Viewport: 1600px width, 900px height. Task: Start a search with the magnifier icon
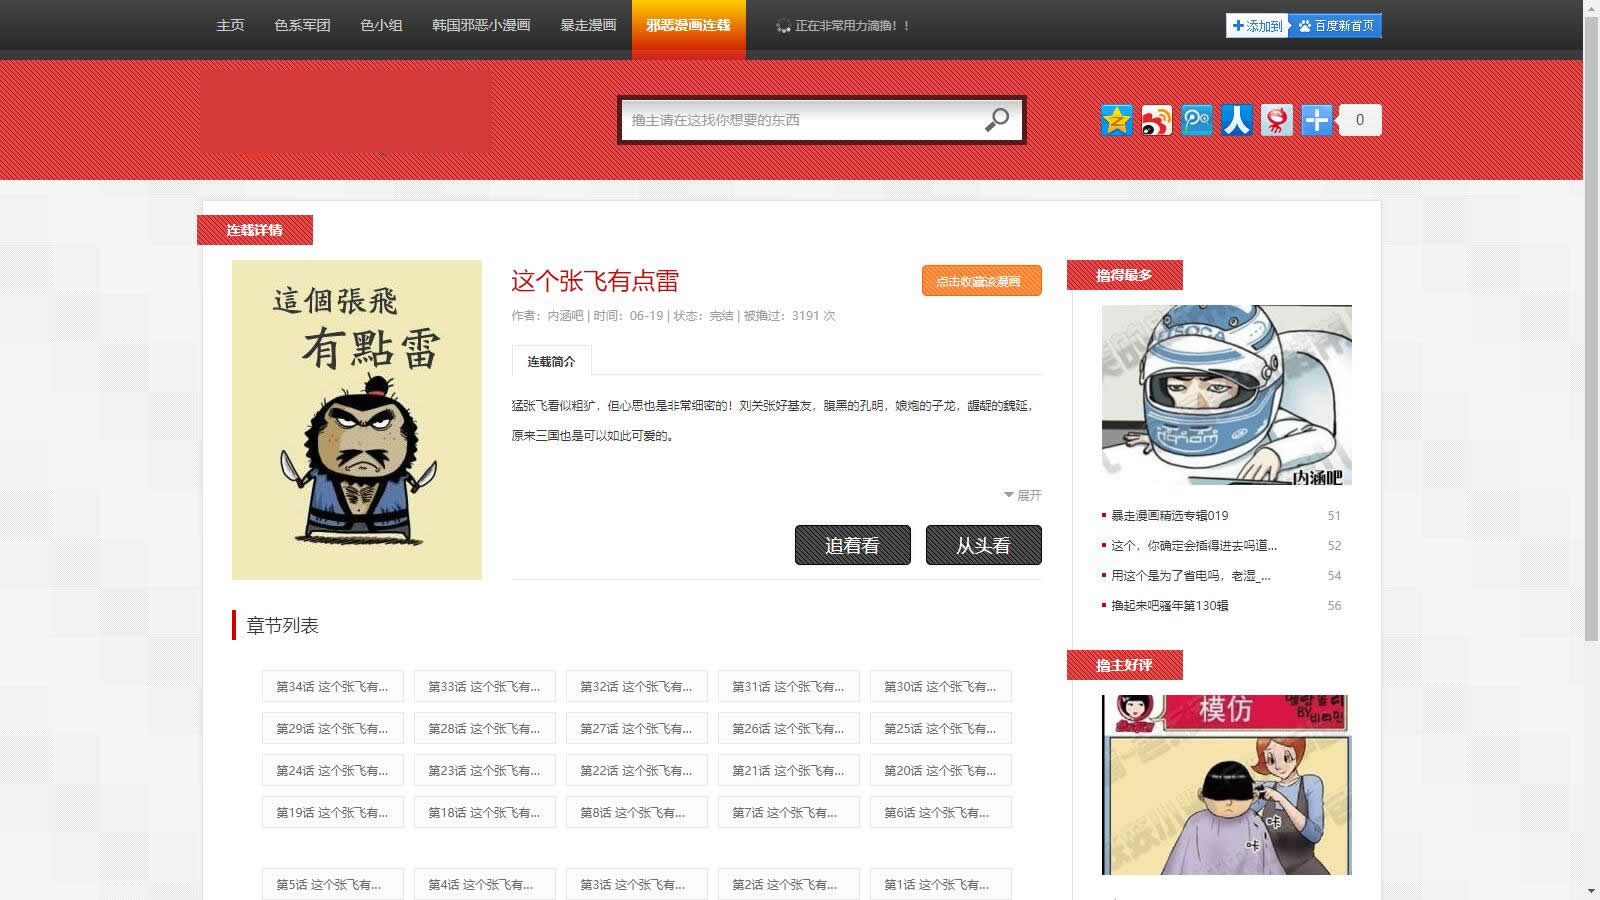pyautogui.click(x=996, y=120)
